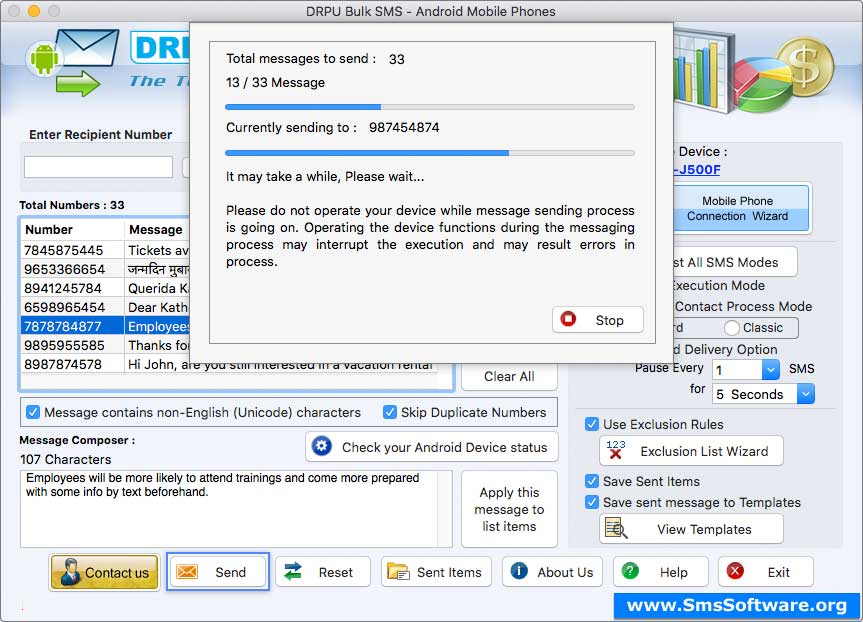Viewport: 863px width, 622px height.
Task: Click the J500F device link
Action: pyautogui.click(x=697, y=169)
